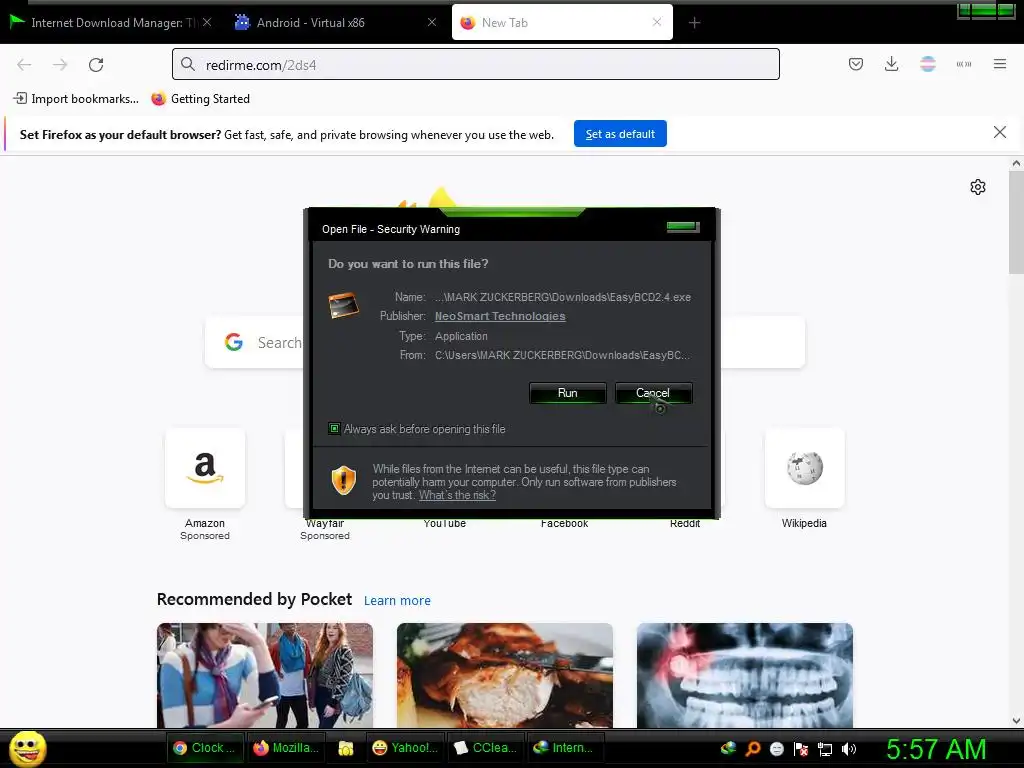This screenshot has height=768, width=1024.
Task: Click the 5:57 AM taskbar clock
Action: [935, 749]
